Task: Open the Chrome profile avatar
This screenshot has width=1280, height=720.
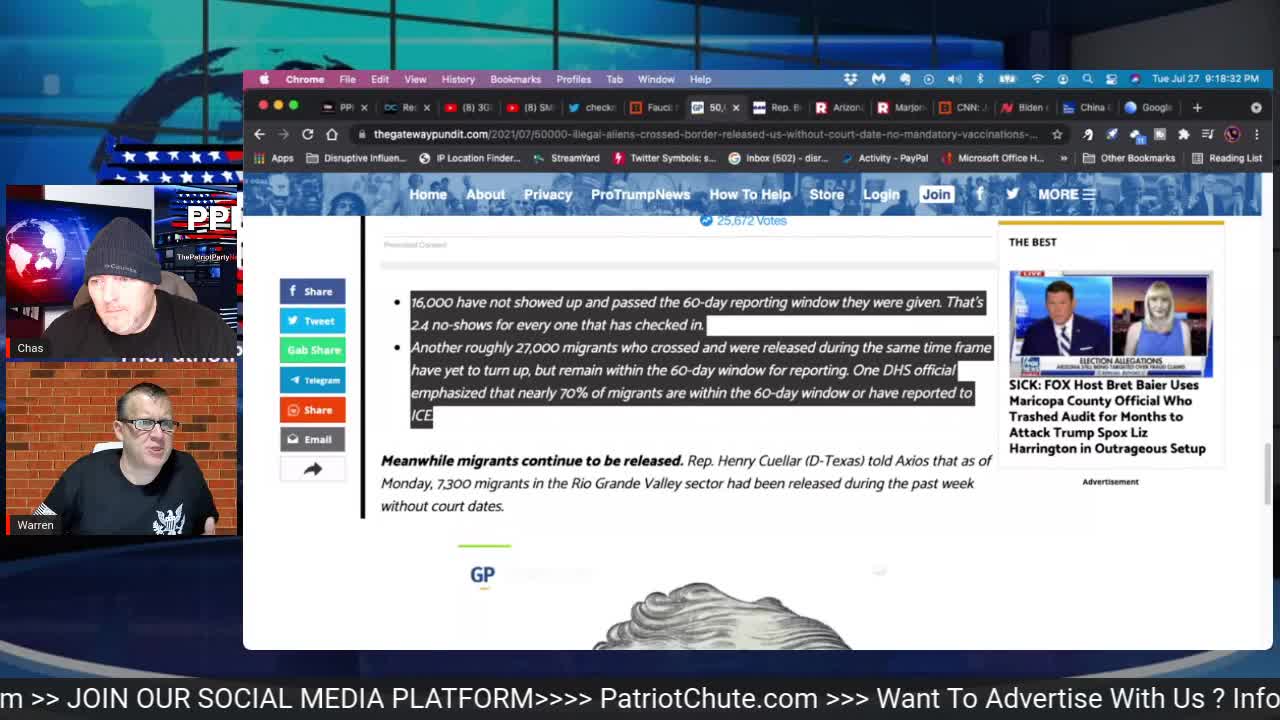Action: tap(1232, 134)
